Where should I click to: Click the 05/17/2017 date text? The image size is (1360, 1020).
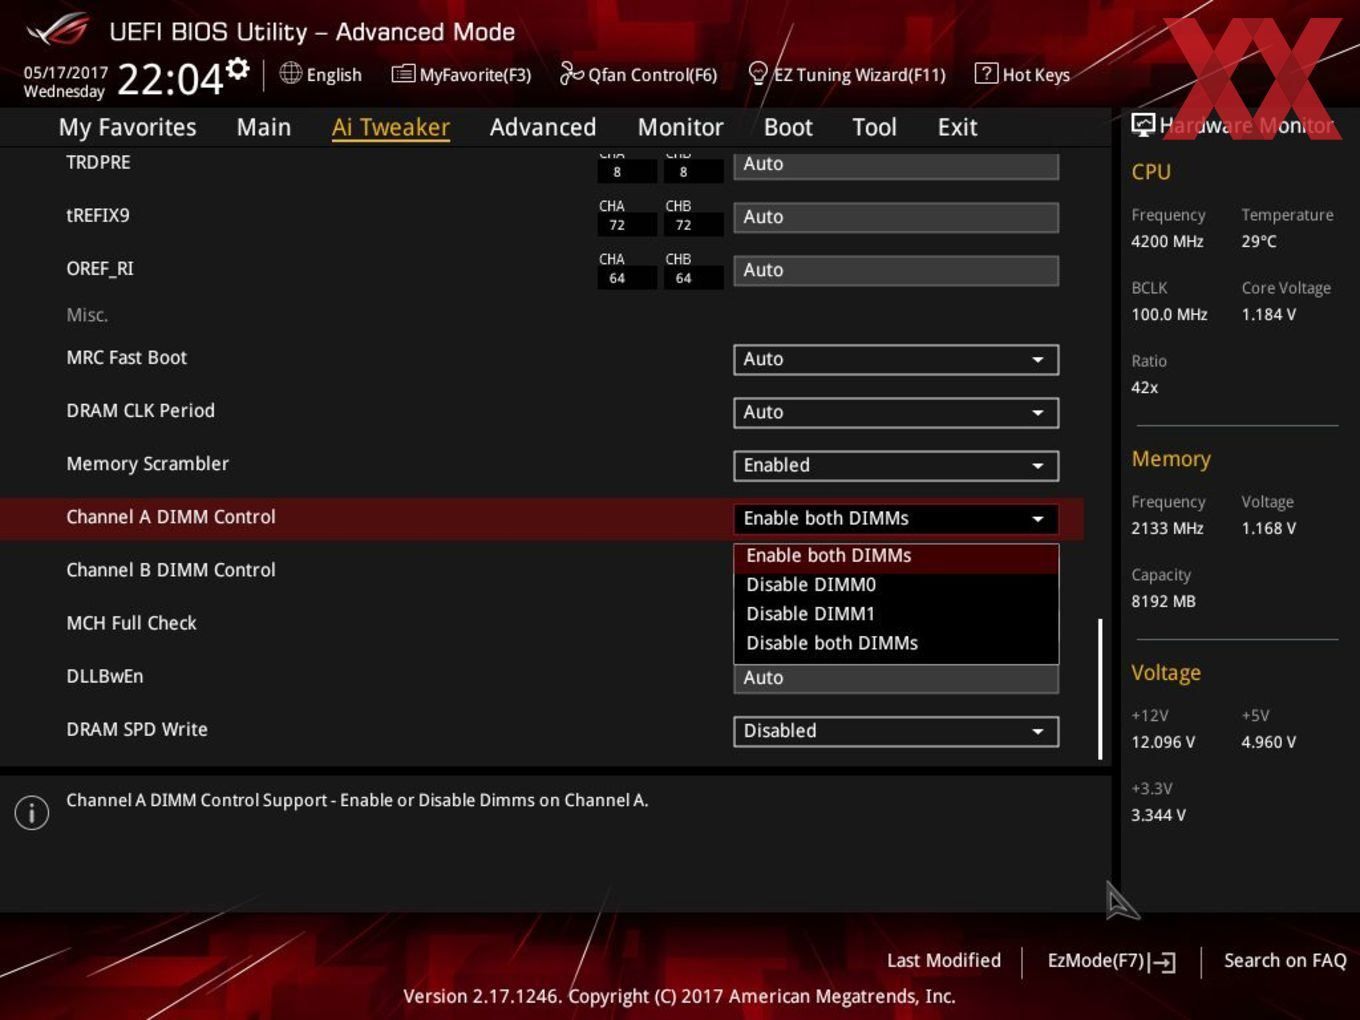[65, 72]
